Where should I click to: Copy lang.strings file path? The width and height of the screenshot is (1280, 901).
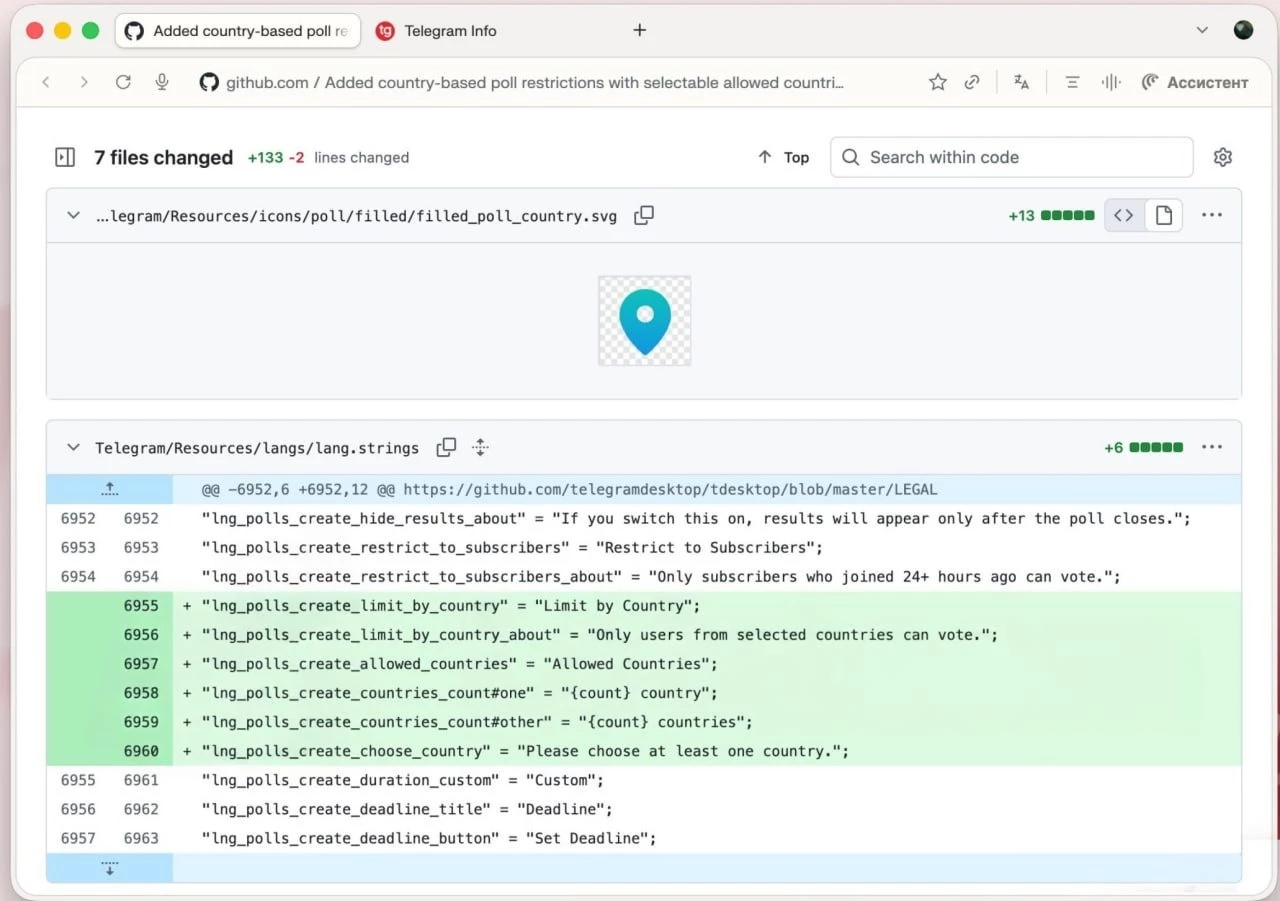[446, 447]
